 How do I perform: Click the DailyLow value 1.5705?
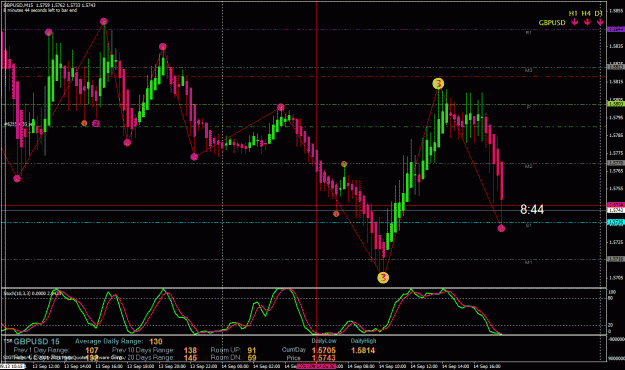pos(324,350)
